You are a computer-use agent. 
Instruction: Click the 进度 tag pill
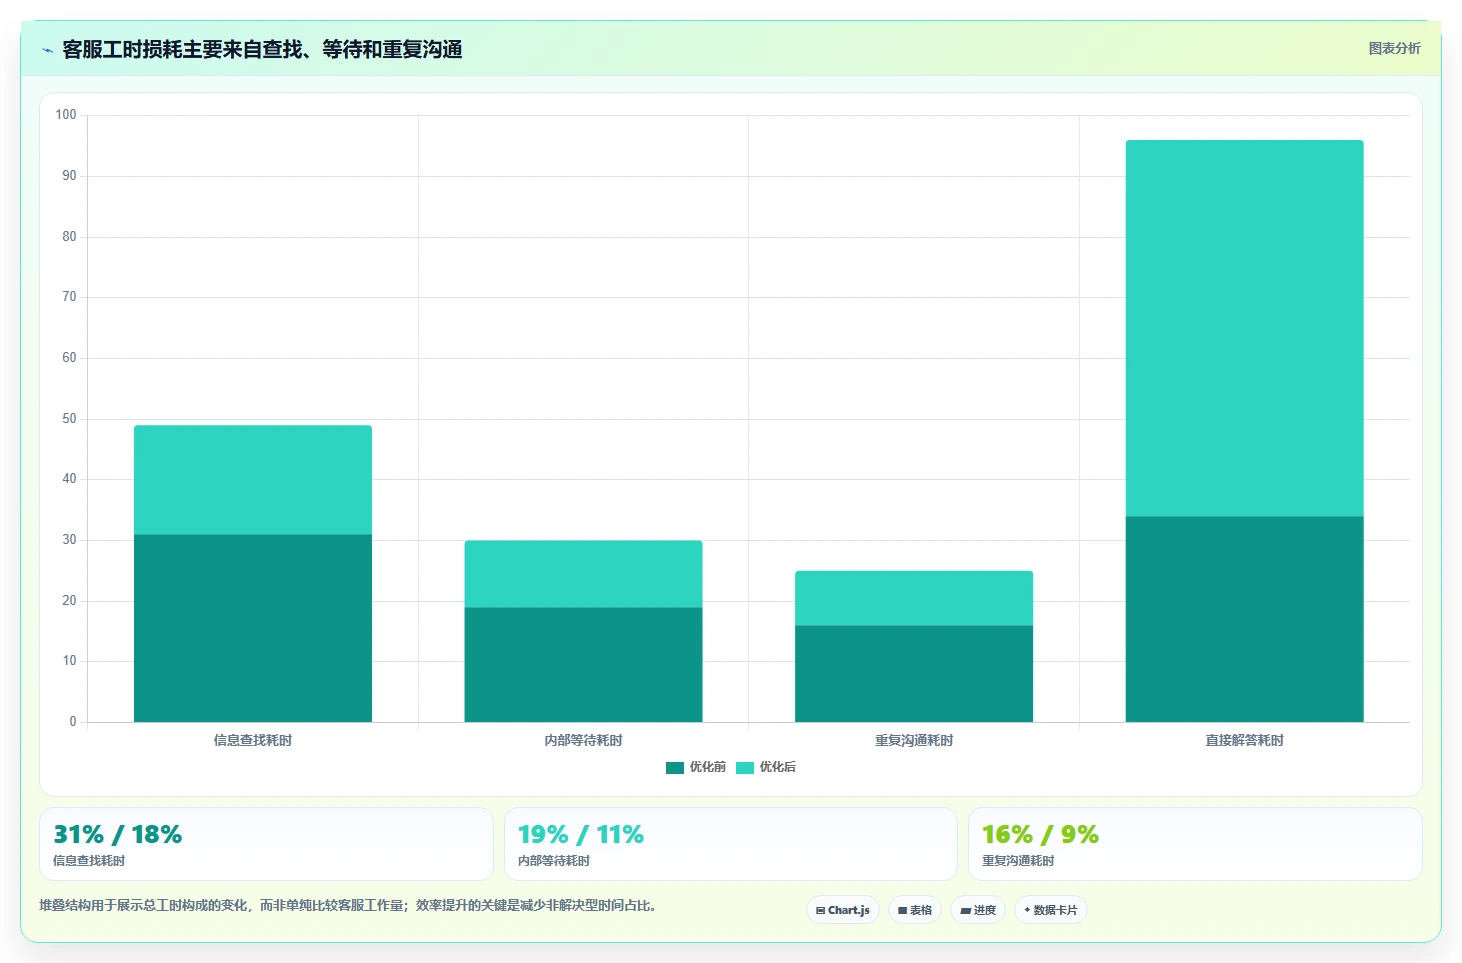tap(978, 910)
